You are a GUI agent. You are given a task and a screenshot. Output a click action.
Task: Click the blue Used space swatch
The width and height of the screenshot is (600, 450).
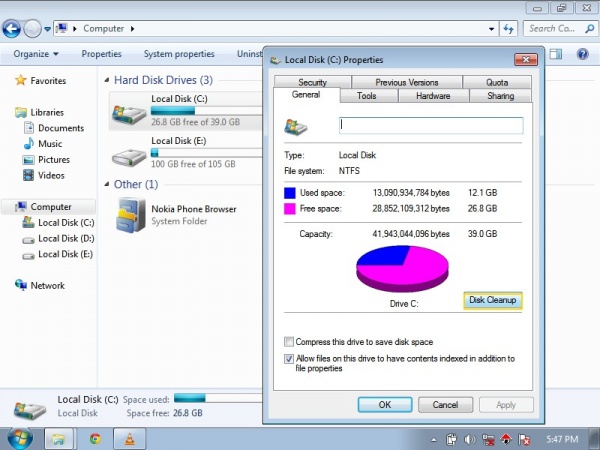[290, 193]
